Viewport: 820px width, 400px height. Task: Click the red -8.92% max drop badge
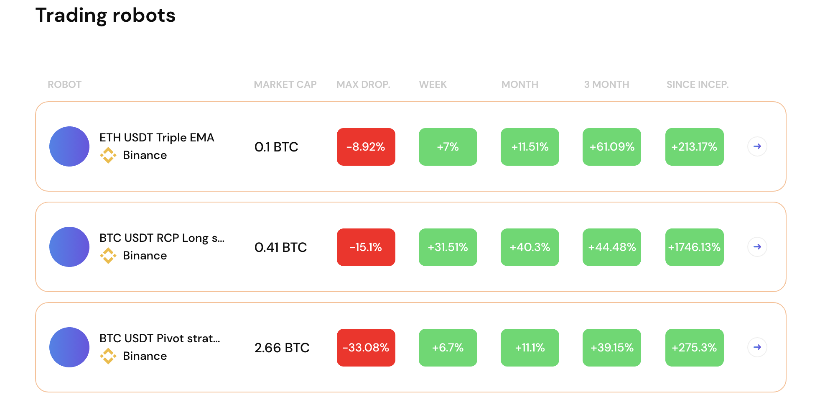[366, 147]
